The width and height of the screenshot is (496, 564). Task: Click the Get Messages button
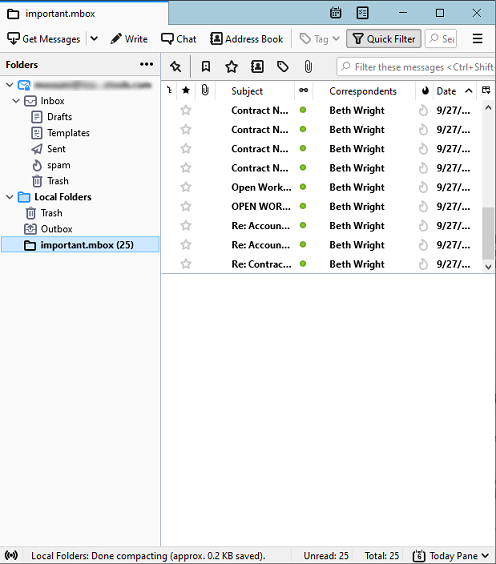44,39
